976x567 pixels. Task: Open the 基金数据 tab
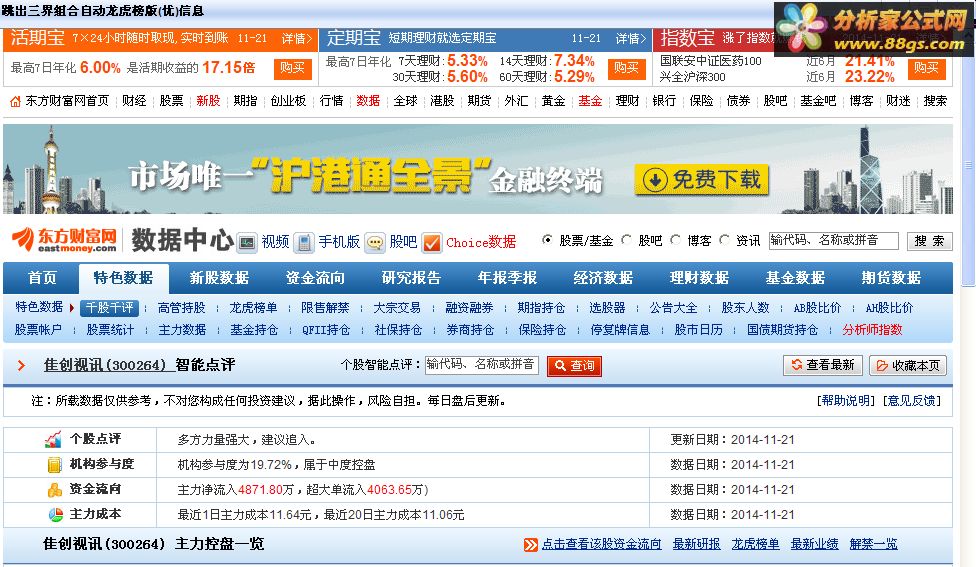[x=795, y=278]
